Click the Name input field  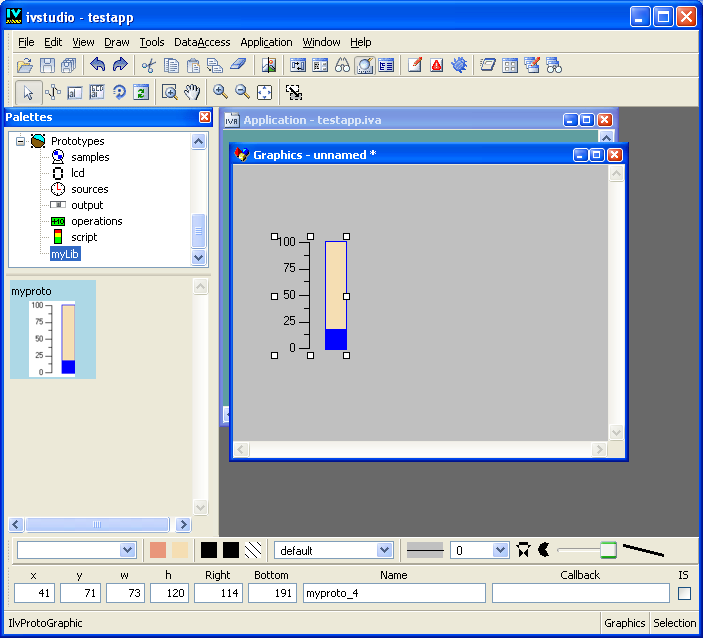[x=394, y=593]
